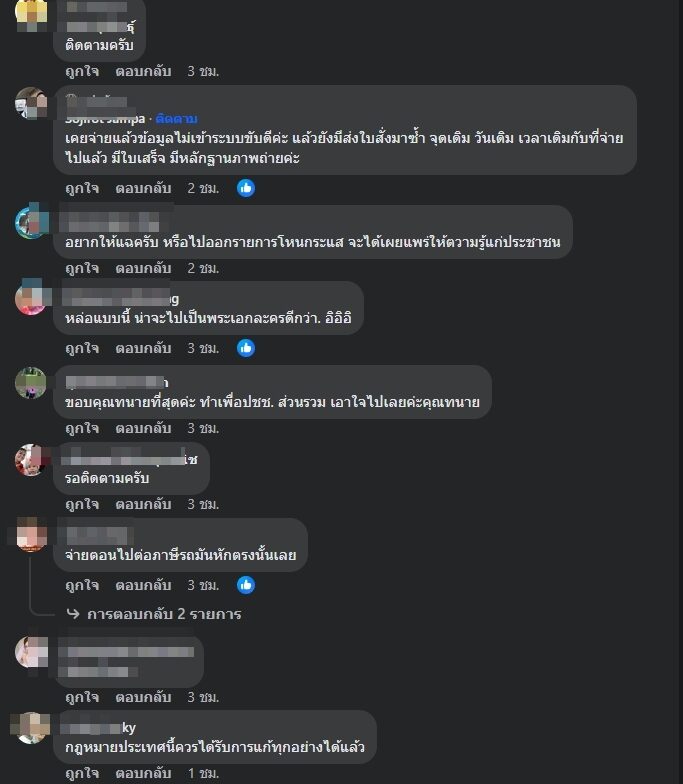The height and width of the screenshot is (784, 683).
Task: Click the reply arrow icon beside การตอบกลับ 2 รายการ
Action: pyautogui.click(x=73, y=614)
